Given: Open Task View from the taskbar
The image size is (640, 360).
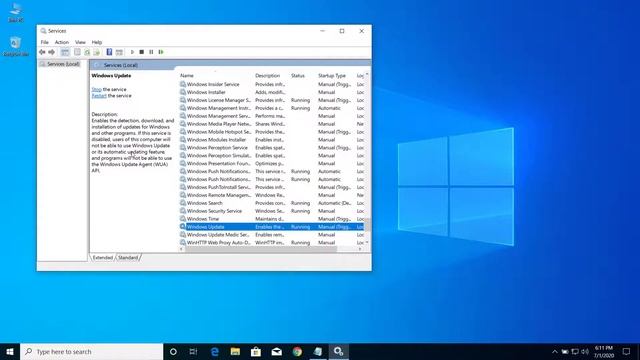Looking at the screenshot, I should 193,351.
